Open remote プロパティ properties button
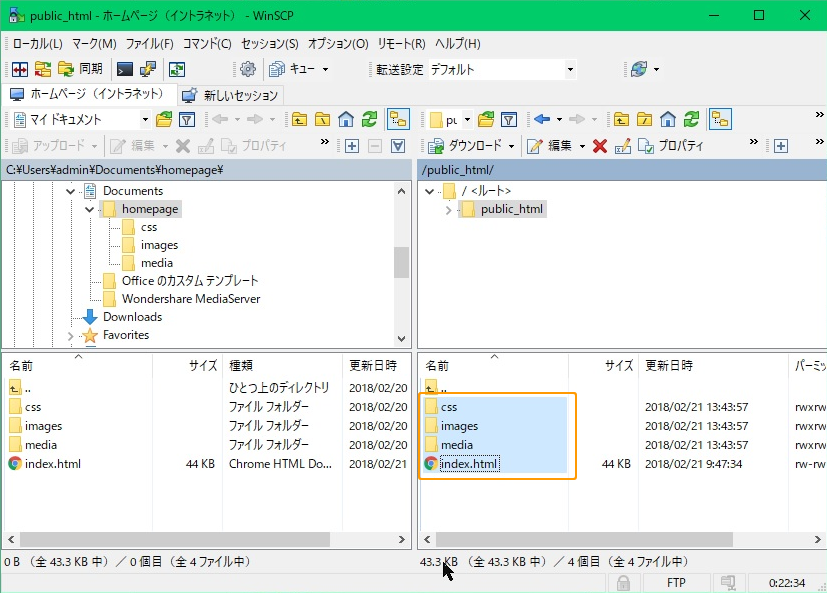The image size is (827, 593). 671,146
